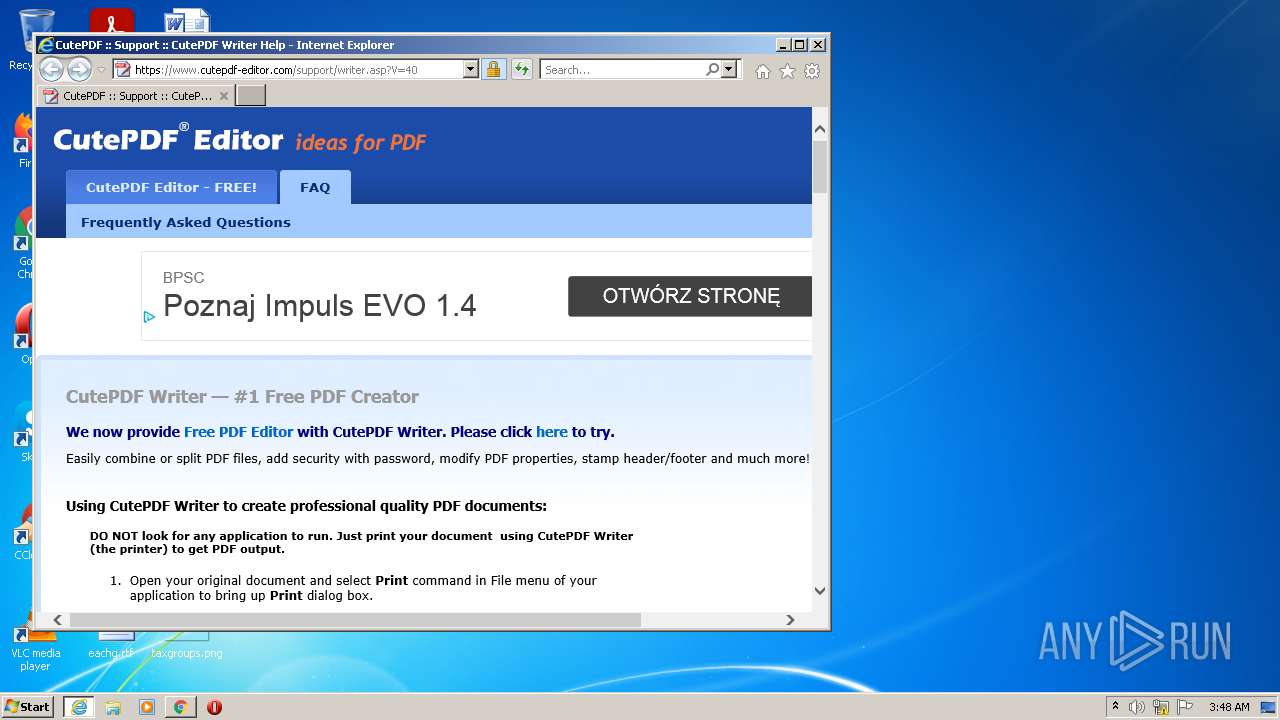The height and width of the screenshot is (720, 1280).
Task: Select the CutePDF :: Support browser tab
Action: 136,96
